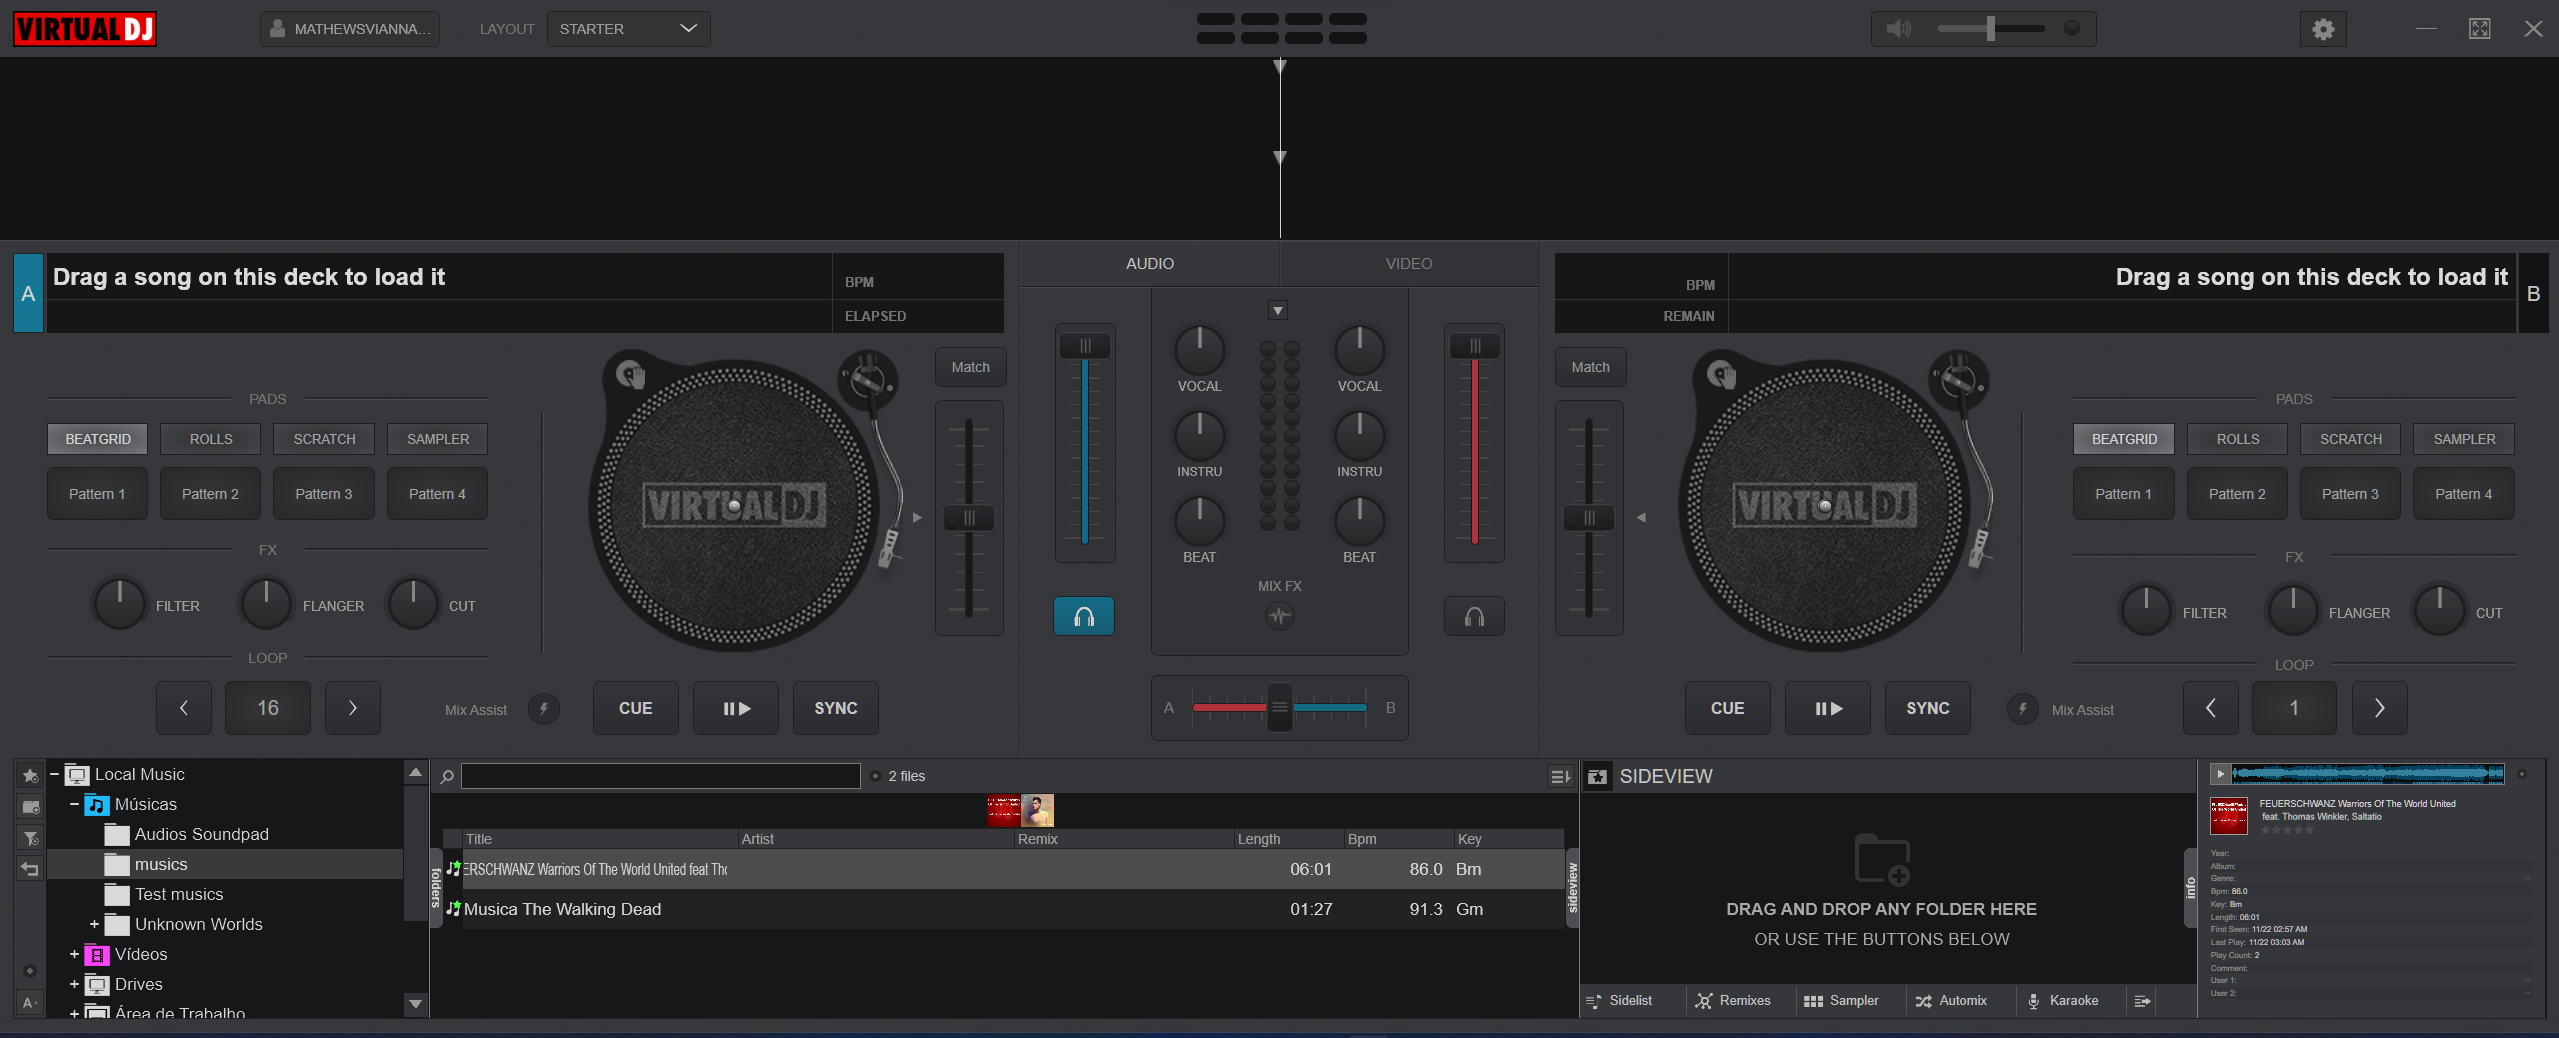Open the mixer dropdown arrow above meters
The width and height of the screenshot is (2559, 1038).
click(x=1278, y=311)
